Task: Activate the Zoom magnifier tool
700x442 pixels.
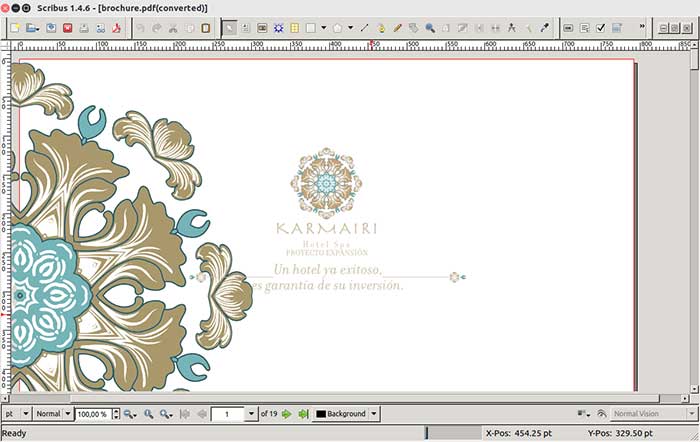Action: [x=430, y=28]
